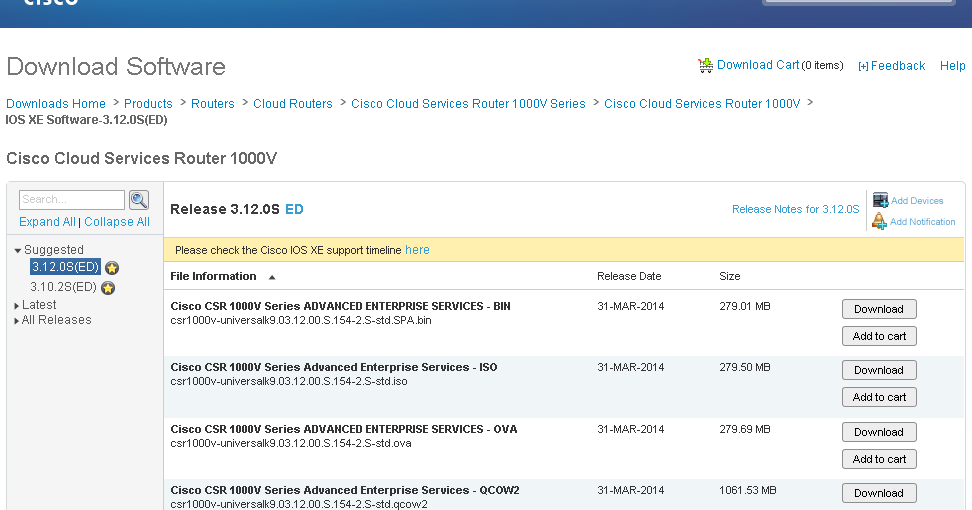The width and height of the screenshot is (972, 510).
Task: Download the ADVANCED ENTERPRISE SERVICES BIN file
Action: tap(879, 309)
